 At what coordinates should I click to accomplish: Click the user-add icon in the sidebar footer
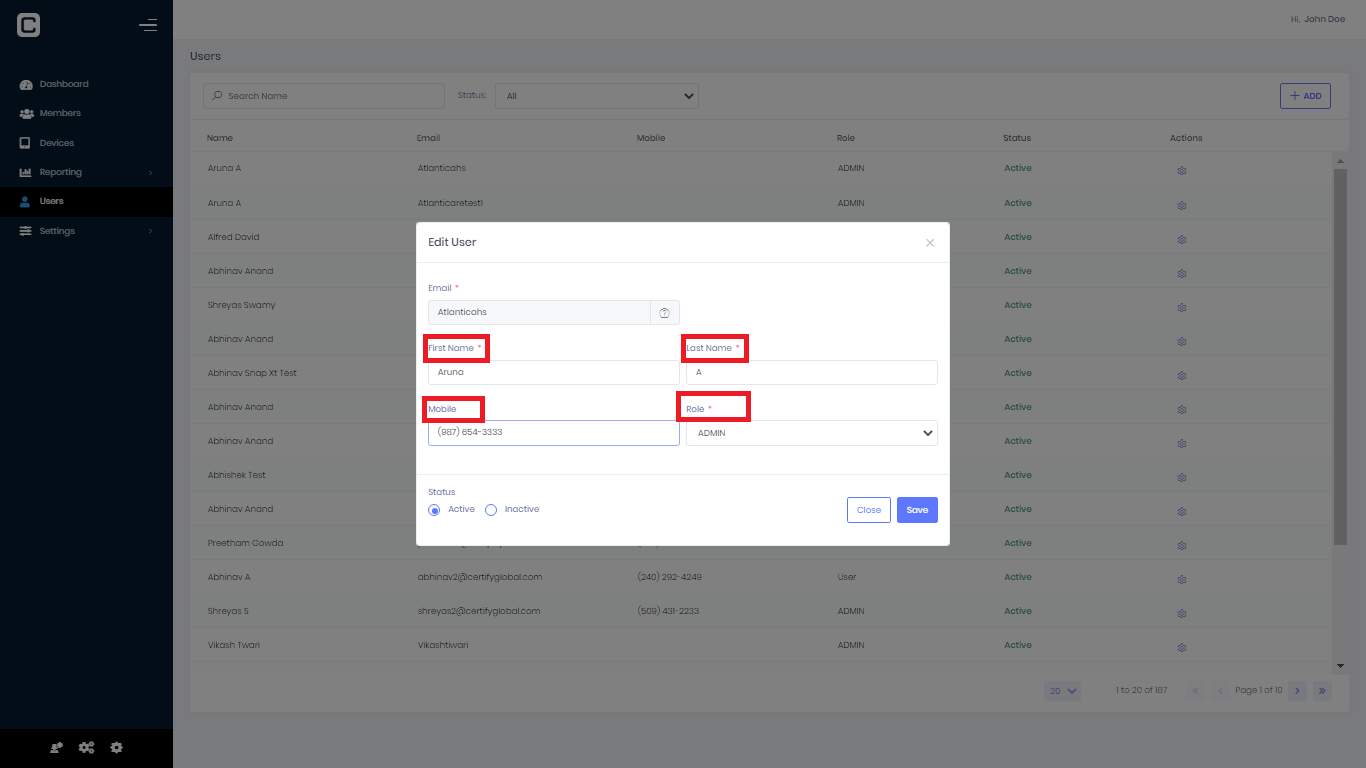click(x=56, y=747)
